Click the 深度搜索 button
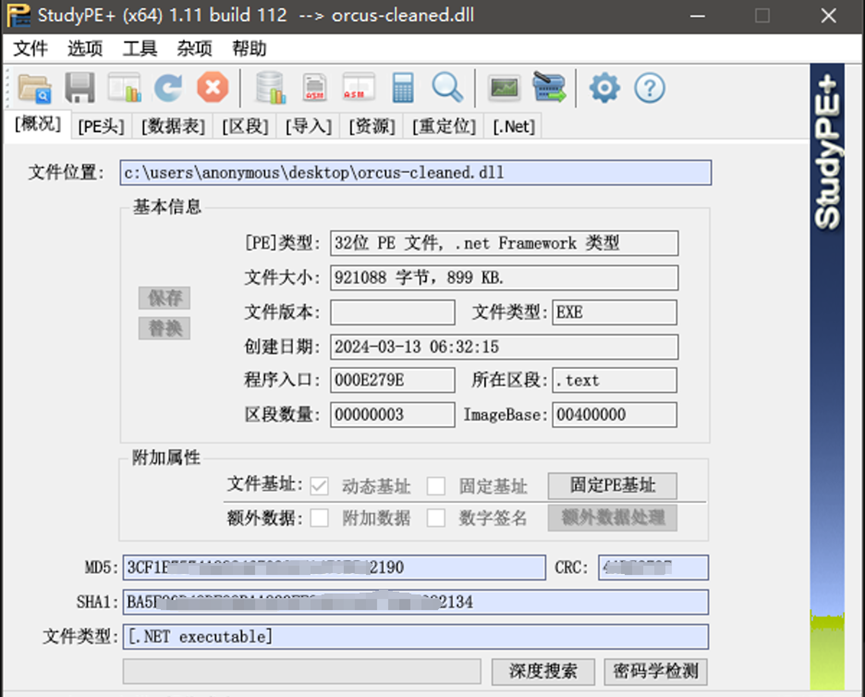This screenshot has height=697, width=865. [x=543, y=672]
